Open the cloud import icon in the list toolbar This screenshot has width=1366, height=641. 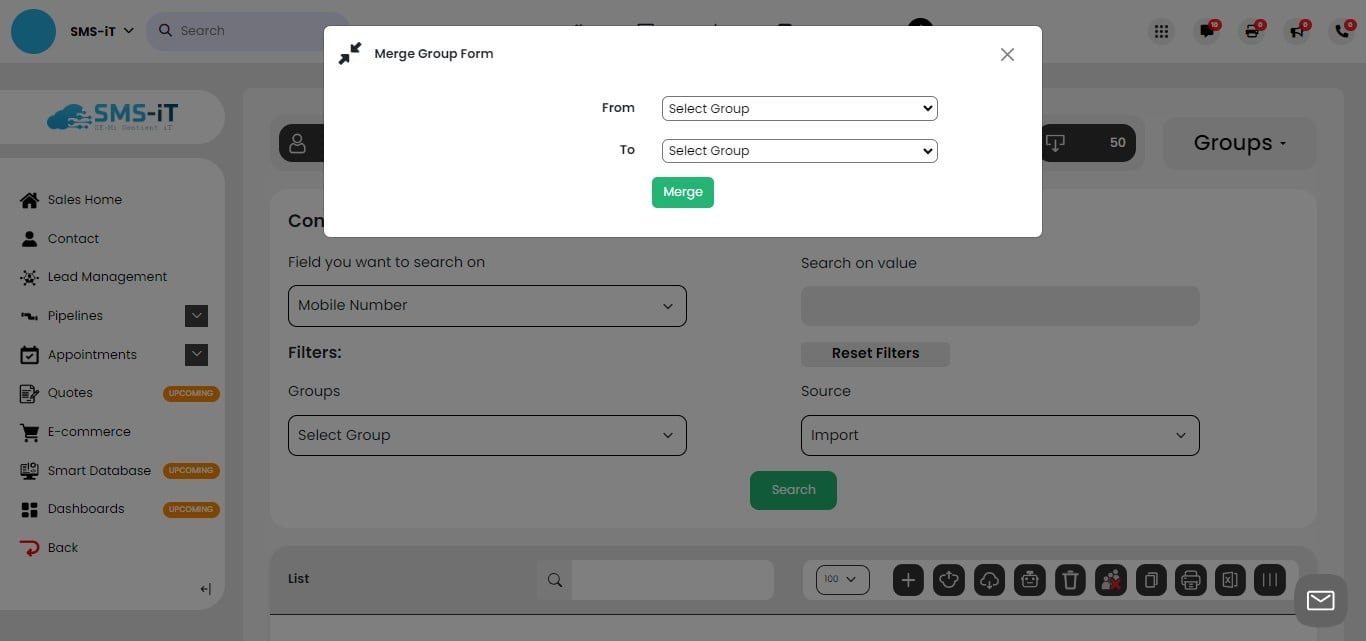coord(989,580)
